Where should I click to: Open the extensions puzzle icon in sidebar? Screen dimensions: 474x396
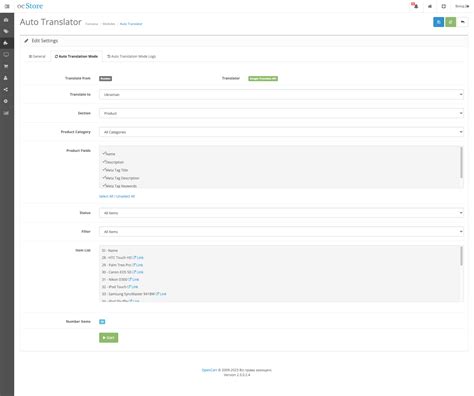click(6, 43)
